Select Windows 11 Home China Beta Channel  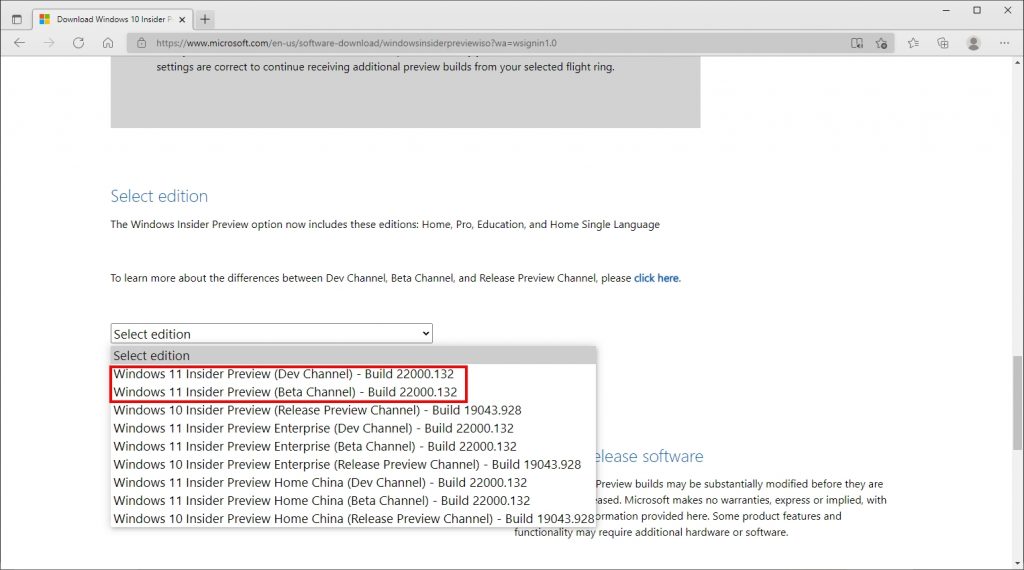pyautogui.click(x=353, y=501)
